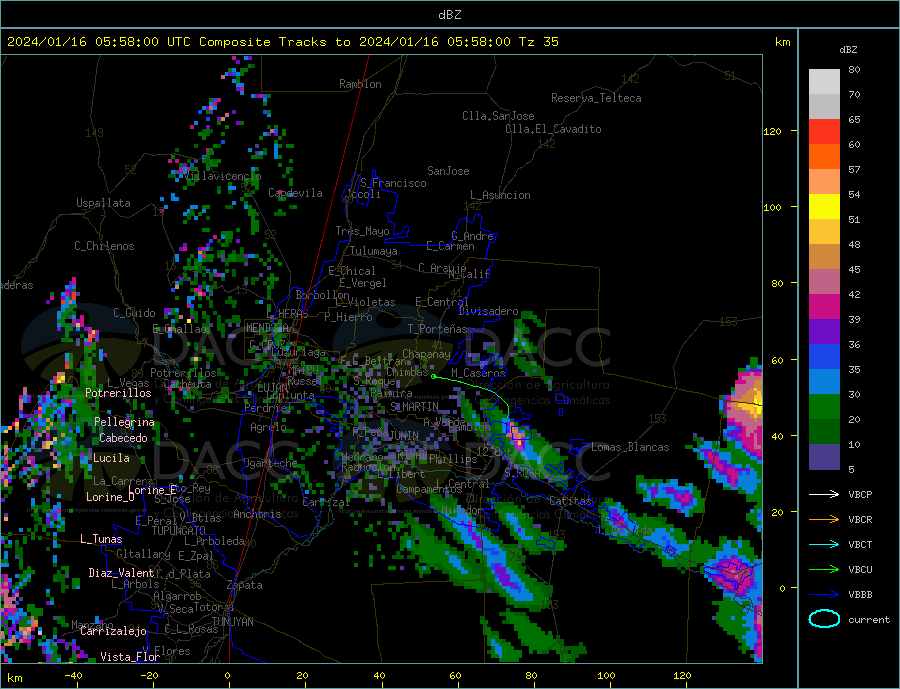Click the 'dBZ' title at window top
Viewport: 900px width, 689px height.
tap(449, 15)
